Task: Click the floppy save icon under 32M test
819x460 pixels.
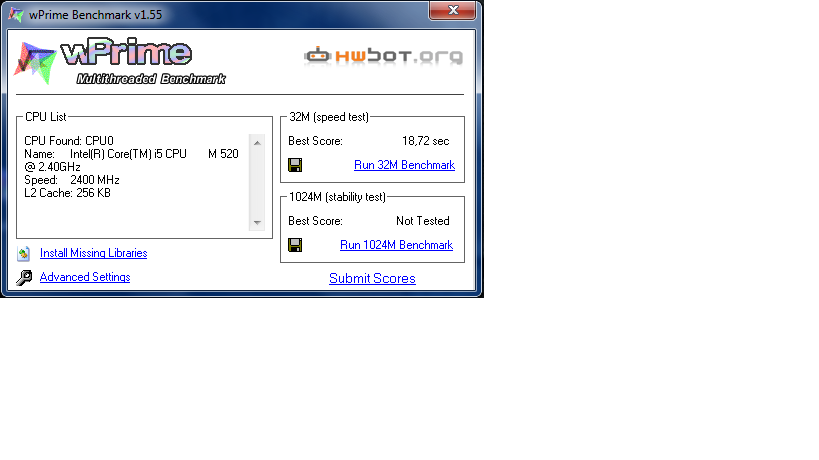Action: coord(295,165)
